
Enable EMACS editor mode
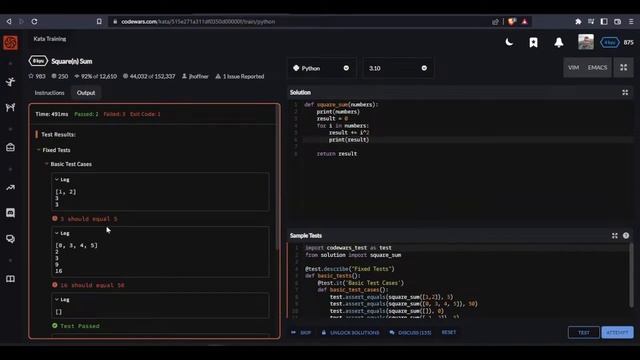tap(598, 68)
